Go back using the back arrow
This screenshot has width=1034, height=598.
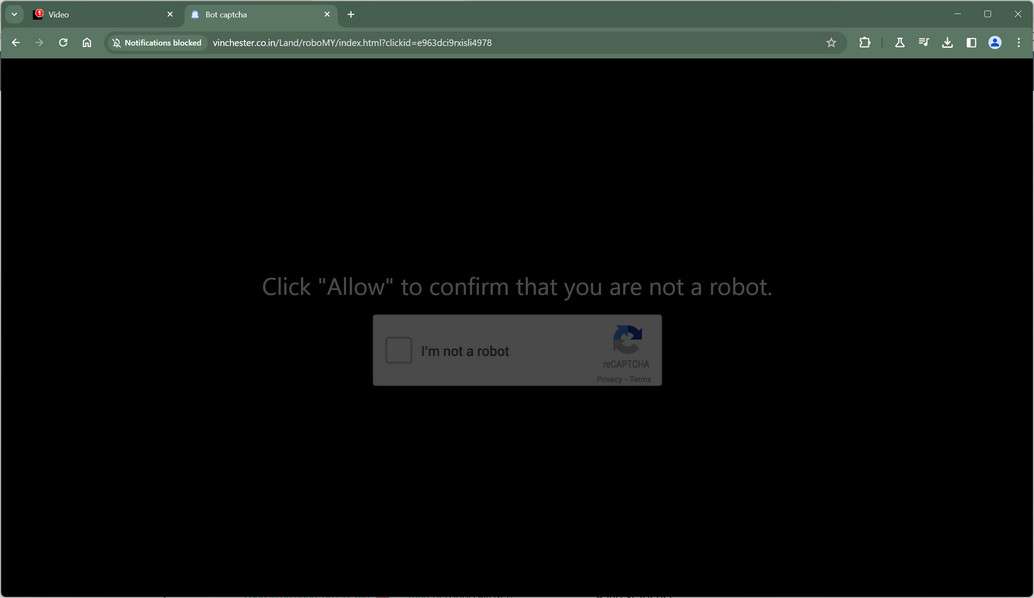tap(15, 42)
